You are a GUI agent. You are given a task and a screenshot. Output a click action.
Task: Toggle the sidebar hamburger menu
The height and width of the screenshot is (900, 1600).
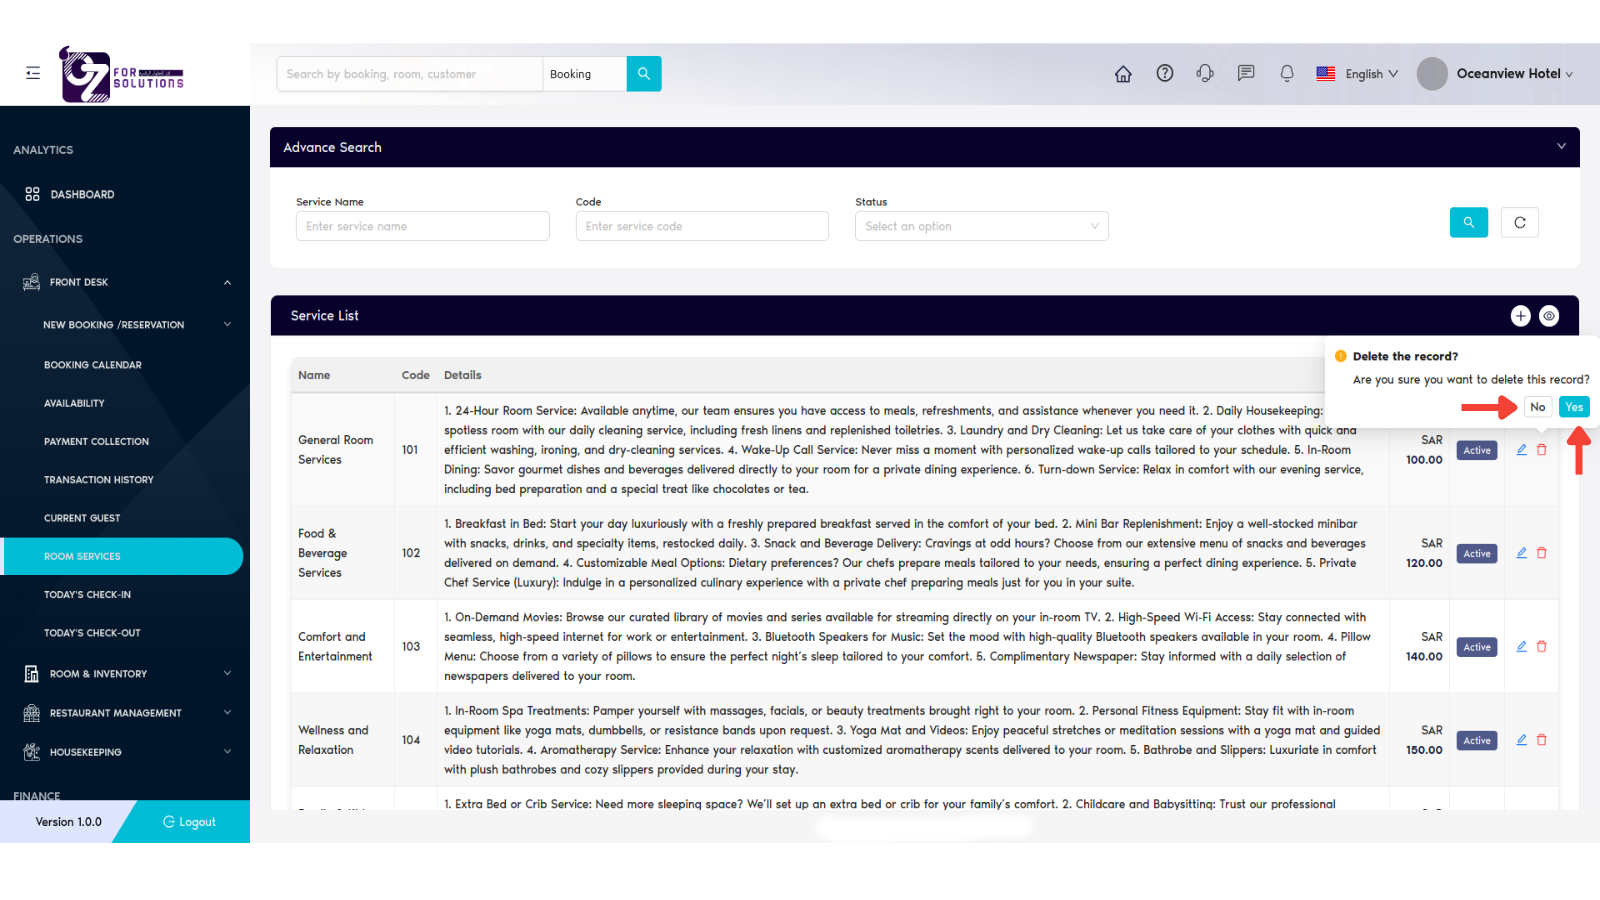[33, 73]
